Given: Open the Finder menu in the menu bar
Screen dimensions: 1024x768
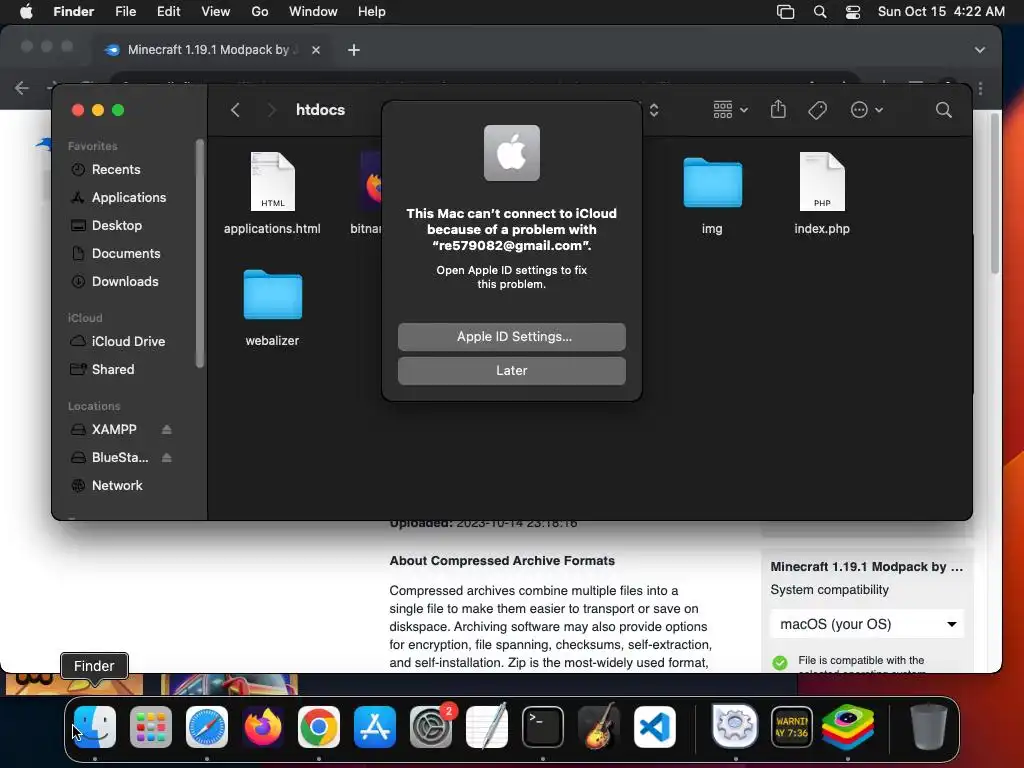Looking at the screenshot, I should click(73, 12).
